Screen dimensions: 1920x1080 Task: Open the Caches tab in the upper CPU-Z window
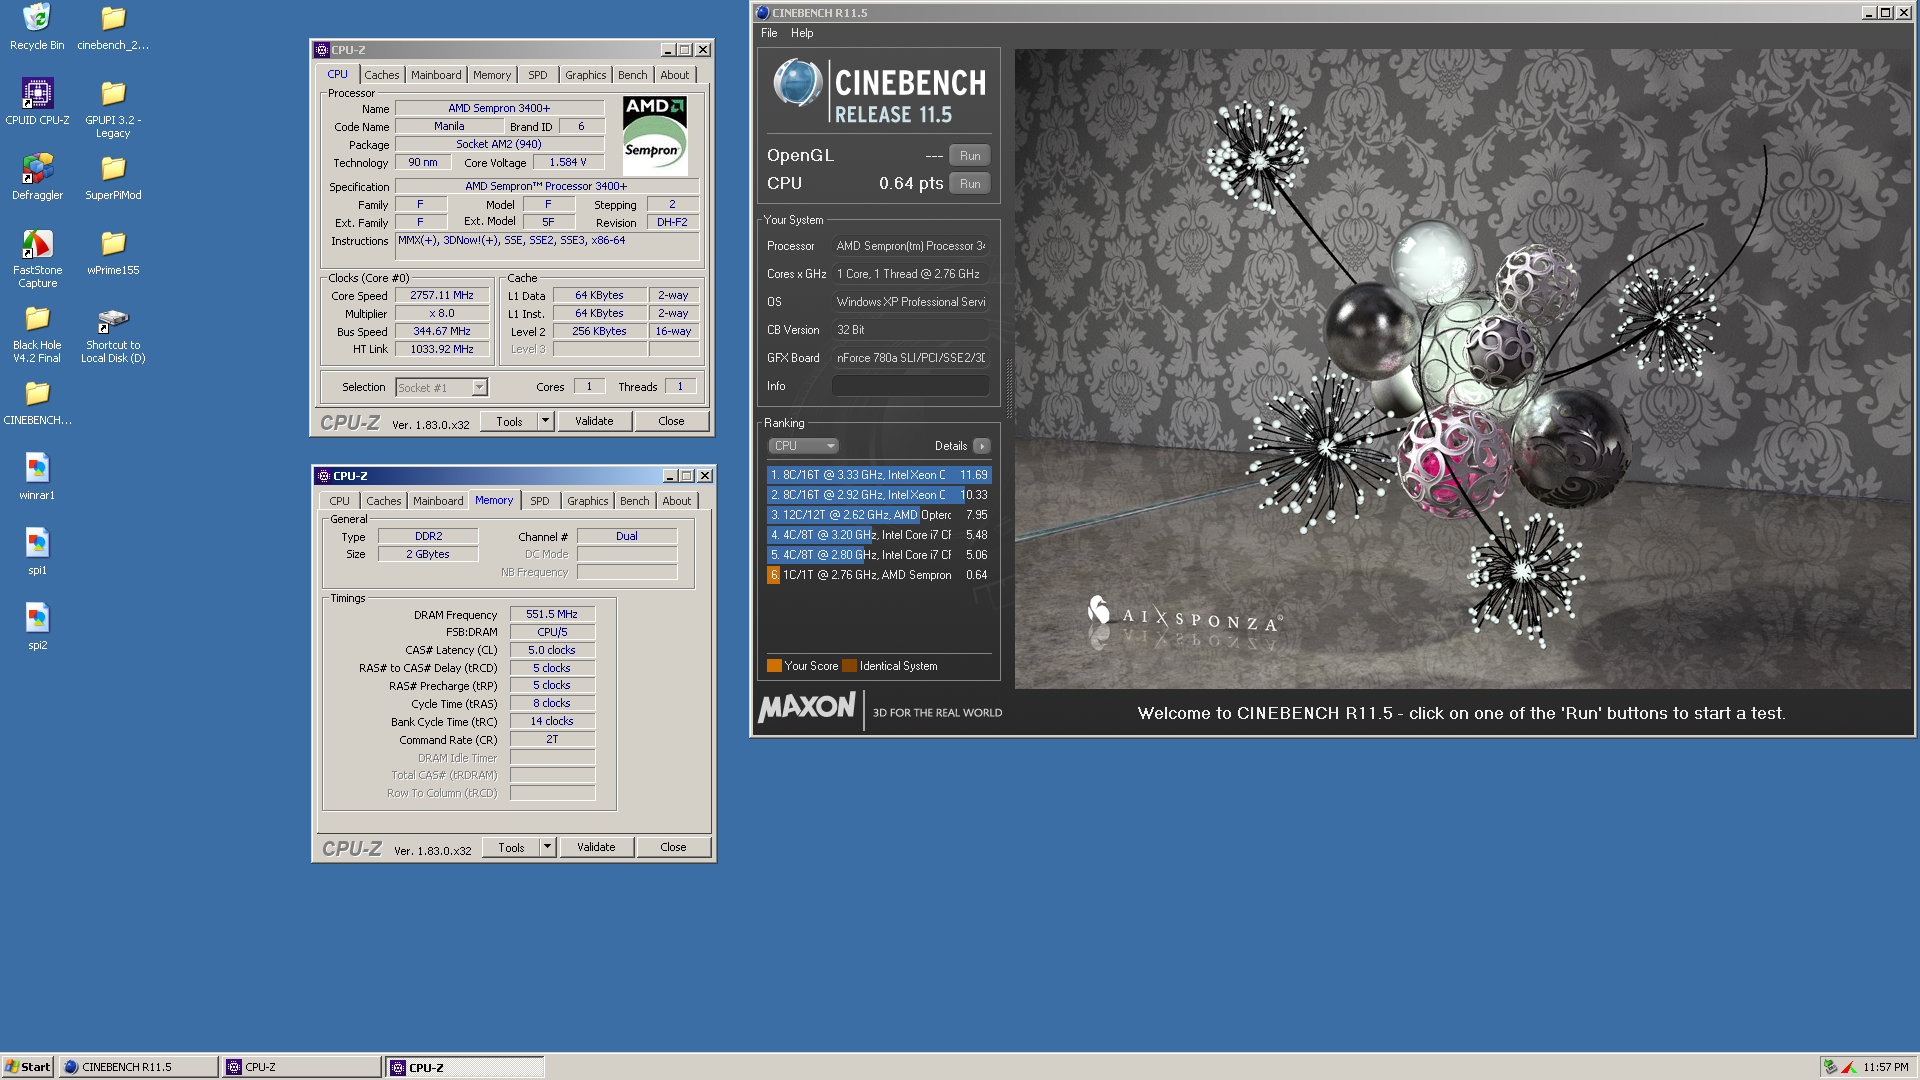point(381,75)
